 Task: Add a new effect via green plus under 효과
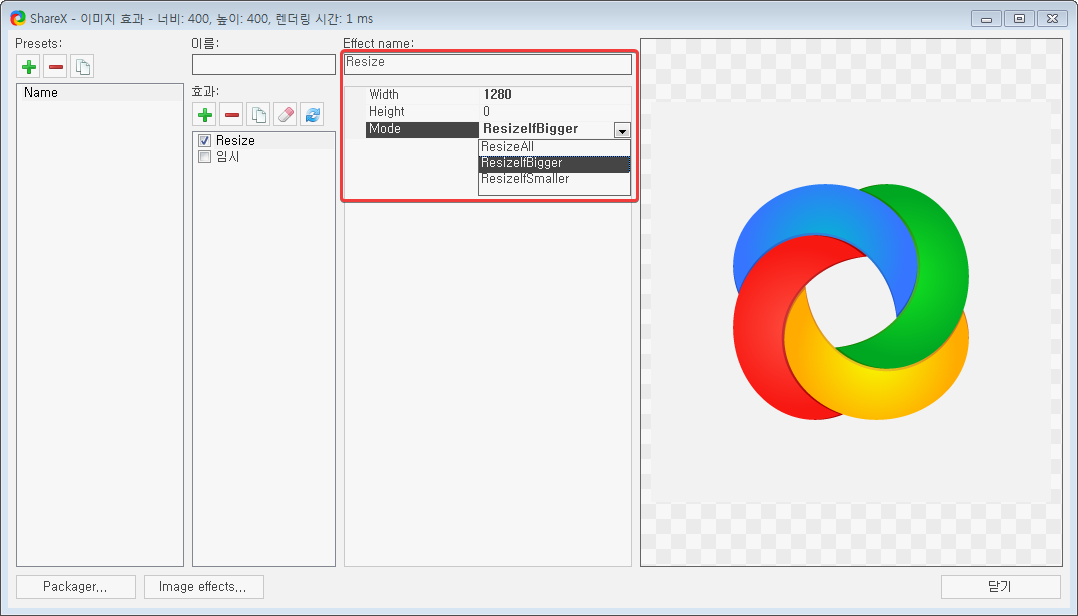[205, 114]
